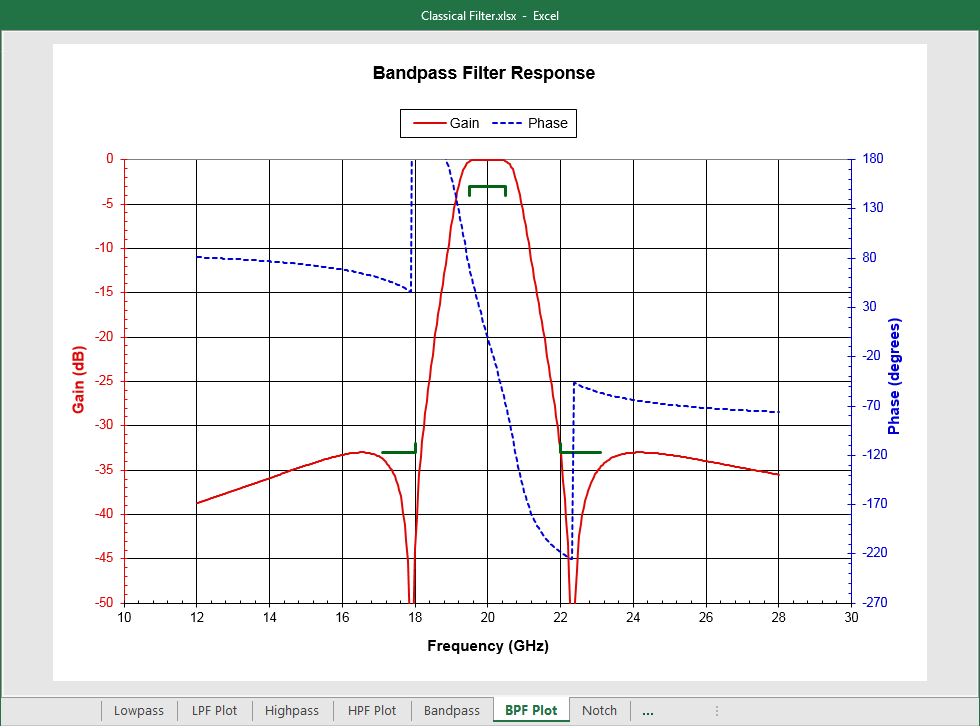Show more sheets via the ellipsis button
The height and width of the screenshot is (726, 980).
pyautogui.click(x=648, y=712)
